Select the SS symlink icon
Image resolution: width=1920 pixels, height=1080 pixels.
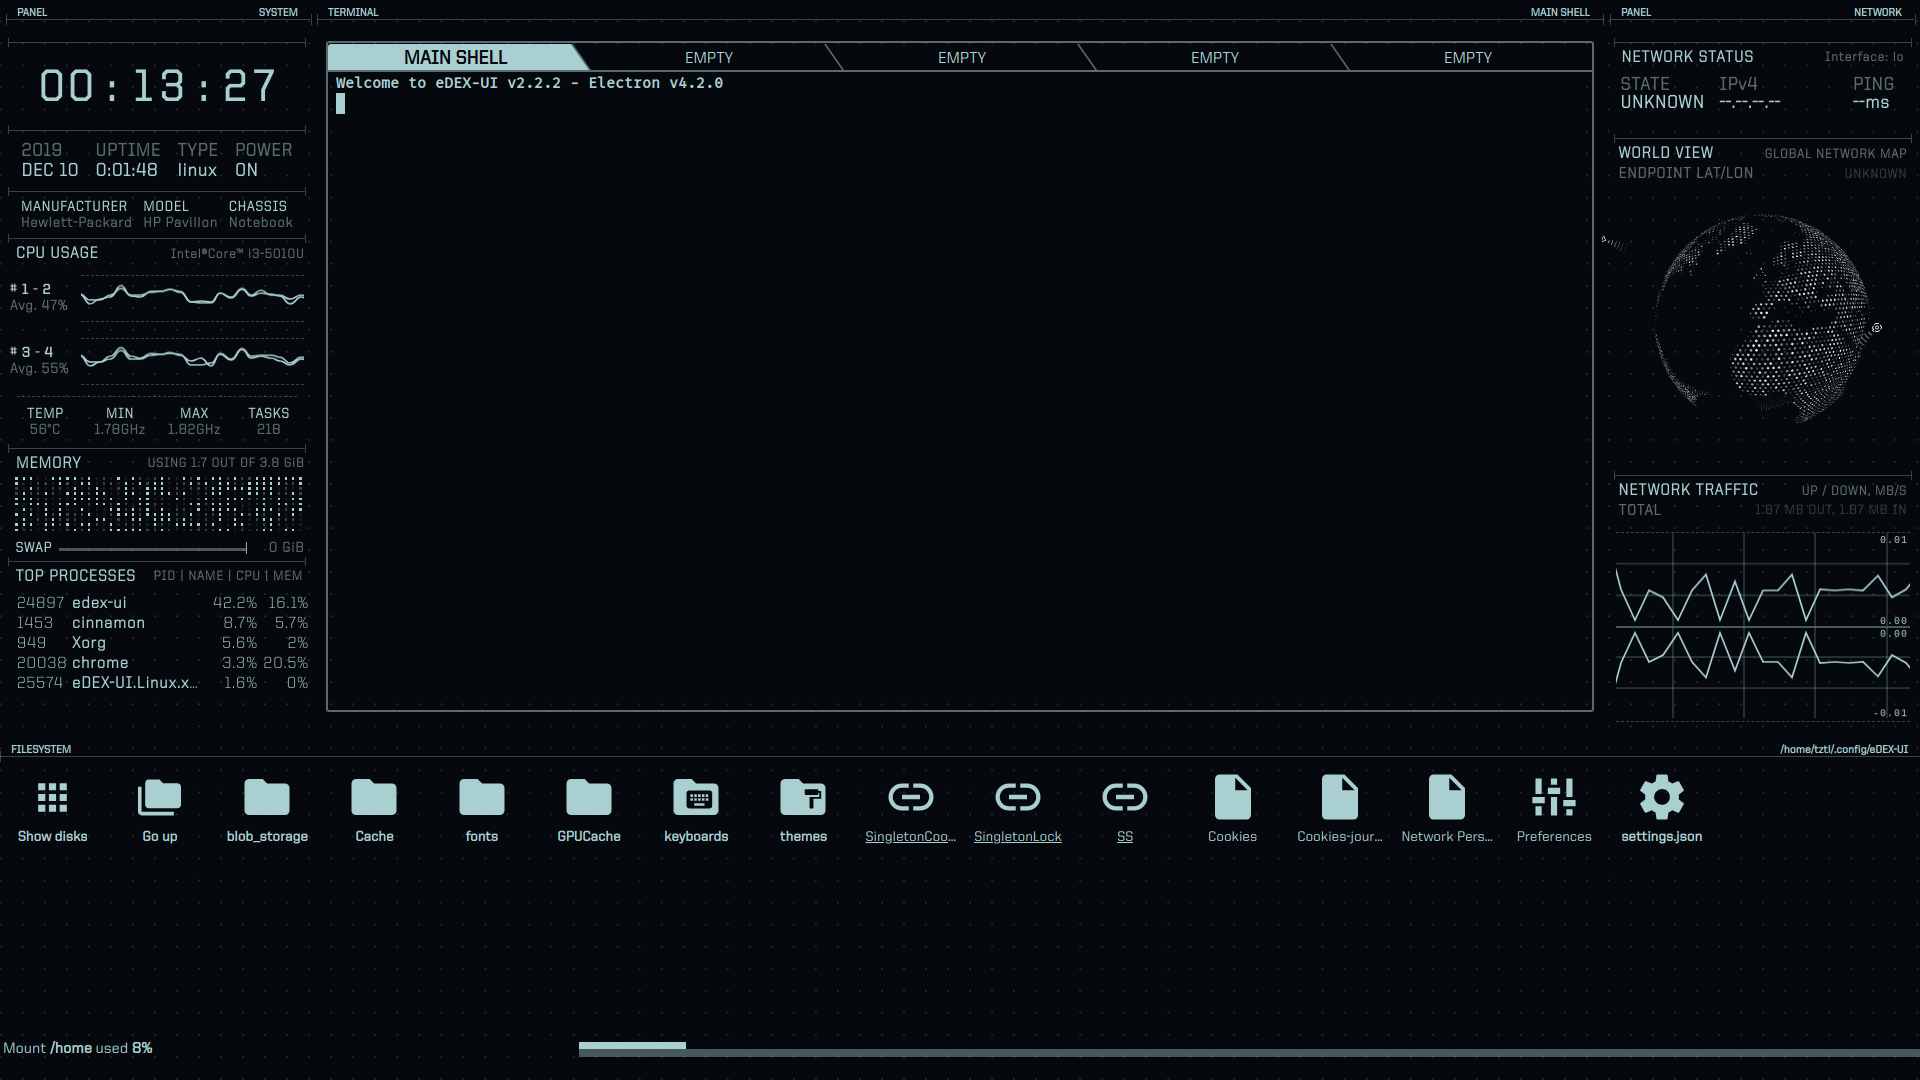tap(1125, 797)
